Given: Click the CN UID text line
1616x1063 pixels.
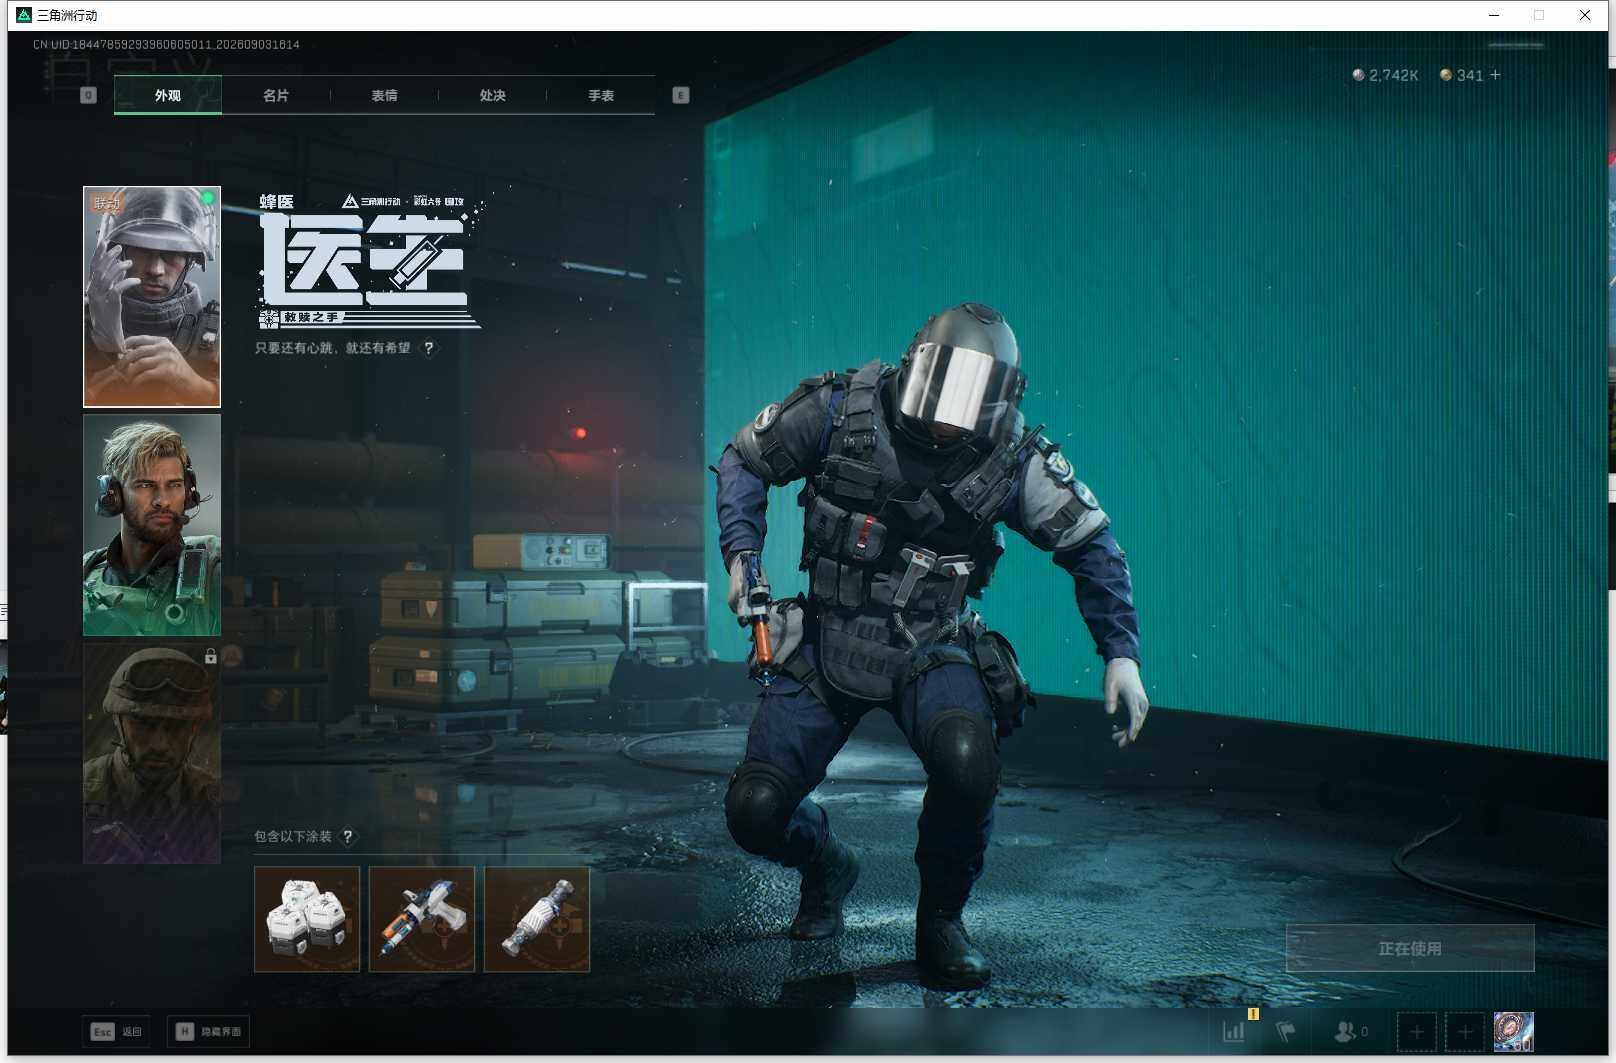Looking at the screenshot, I should point(166,45).
